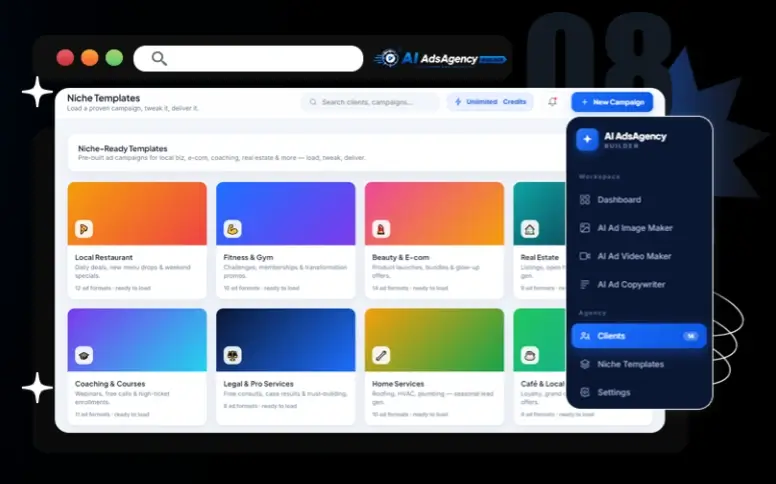Click the Coaching & Courses card title
776x484 pixels.
[x=110, y=384]
